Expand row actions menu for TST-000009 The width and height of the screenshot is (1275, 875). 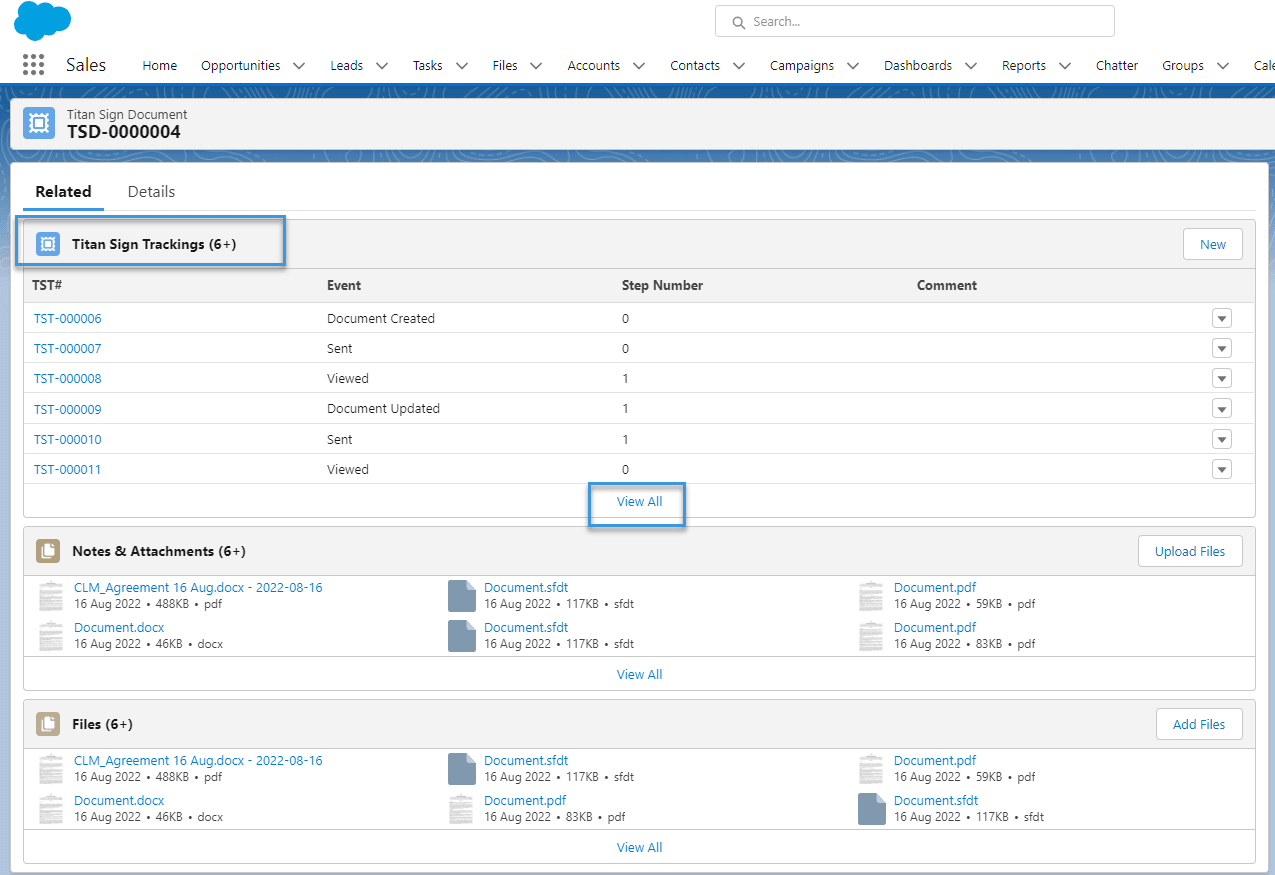1221,409
